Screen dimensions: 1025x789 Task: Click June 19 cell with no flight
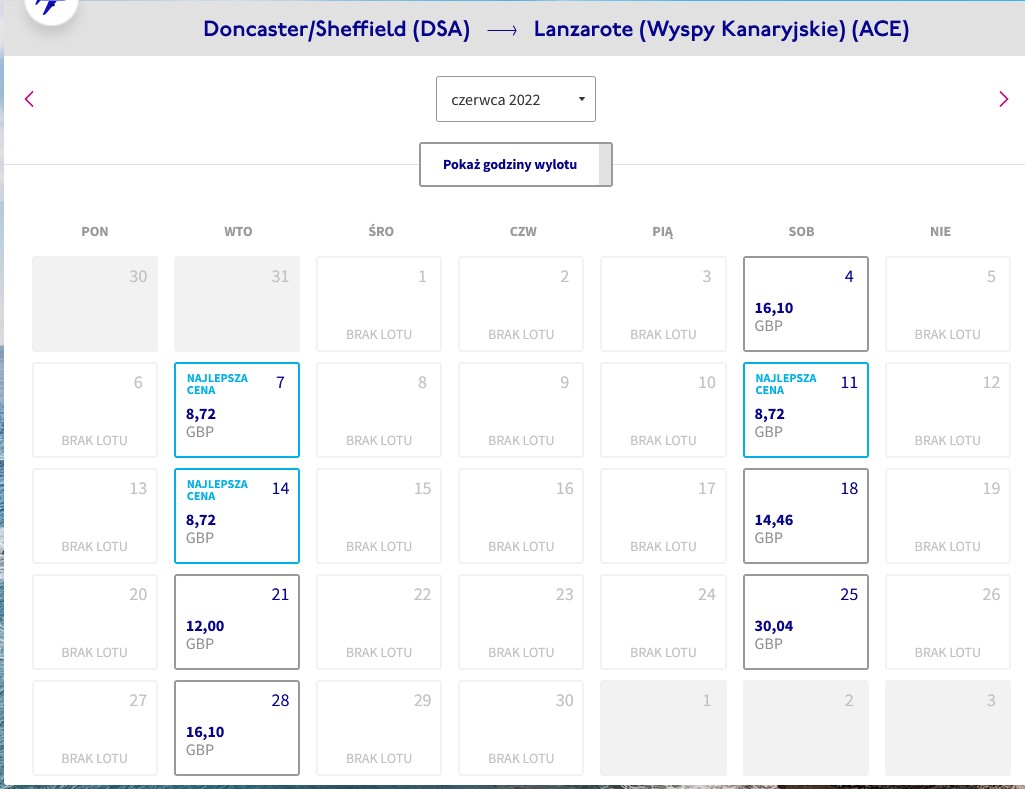coord(948,516)
